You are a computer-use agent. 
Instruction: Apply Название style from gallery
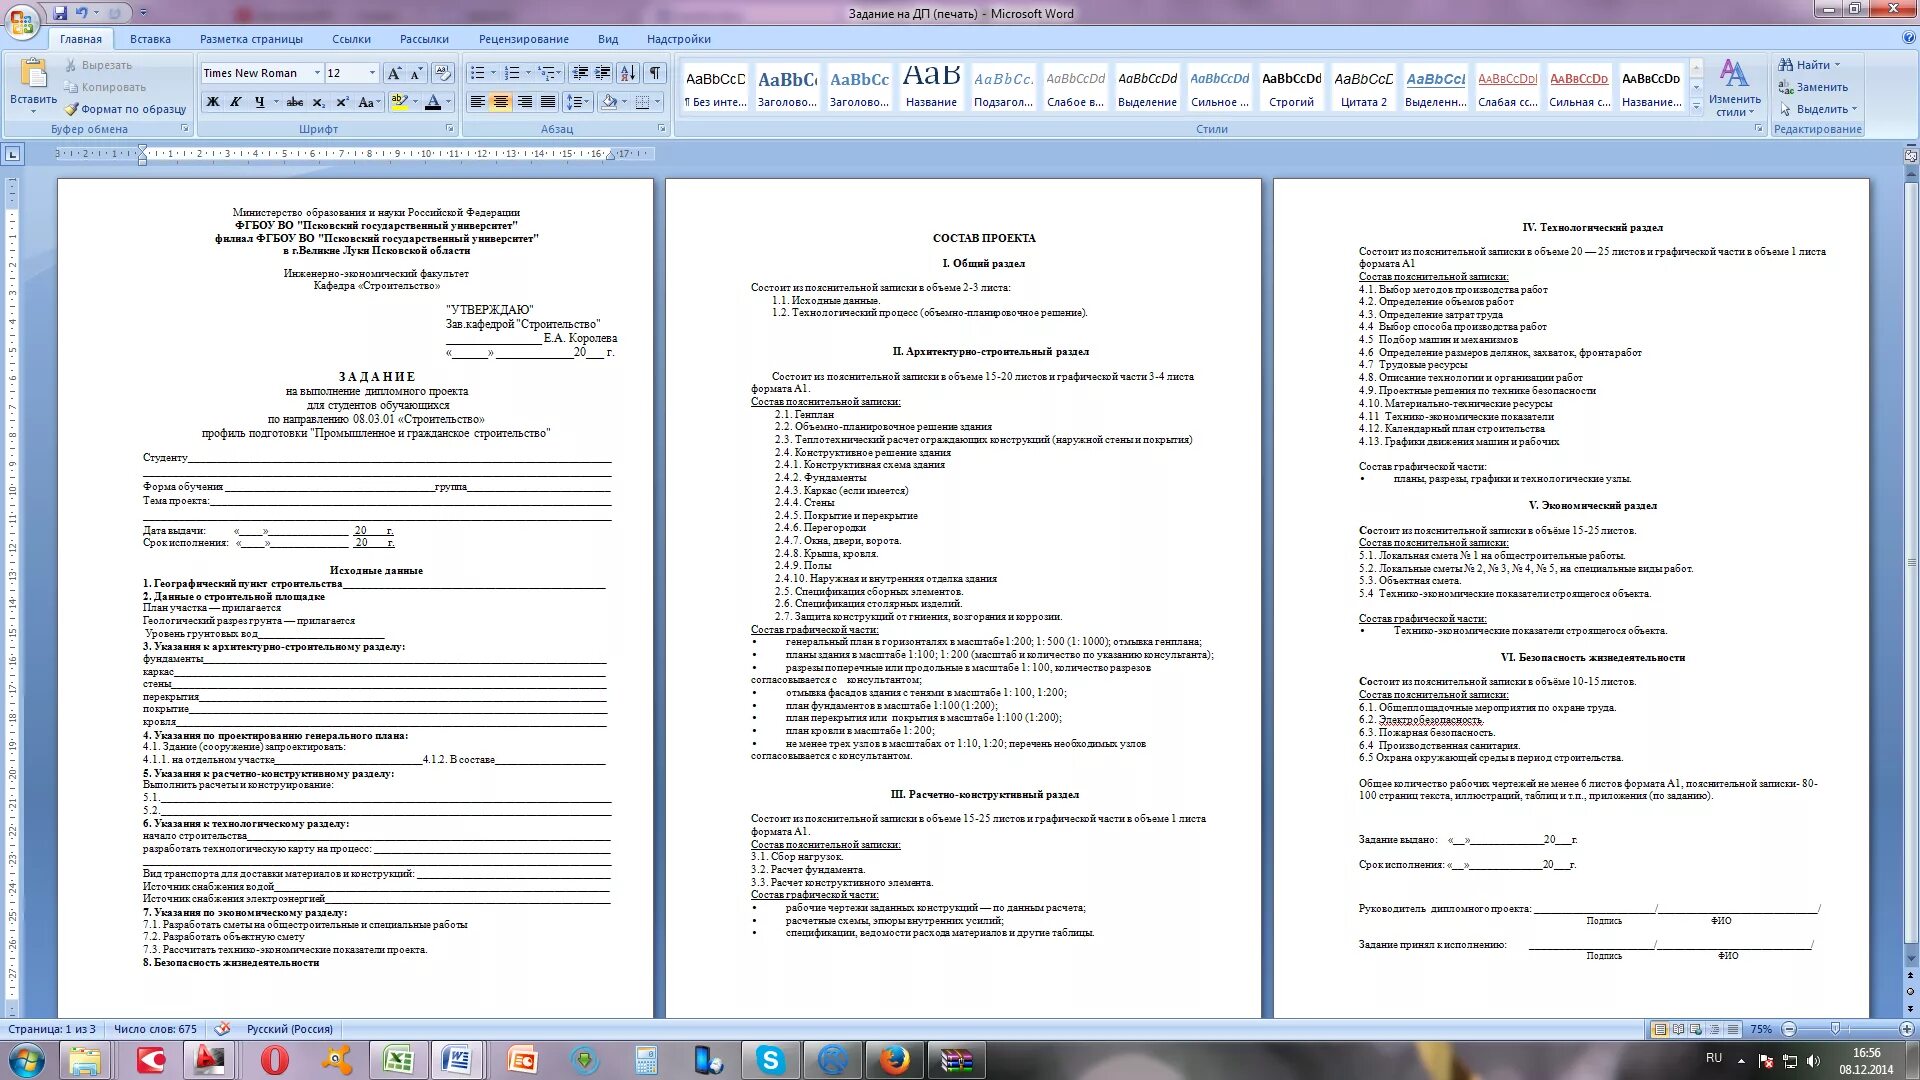pos(931,87)
